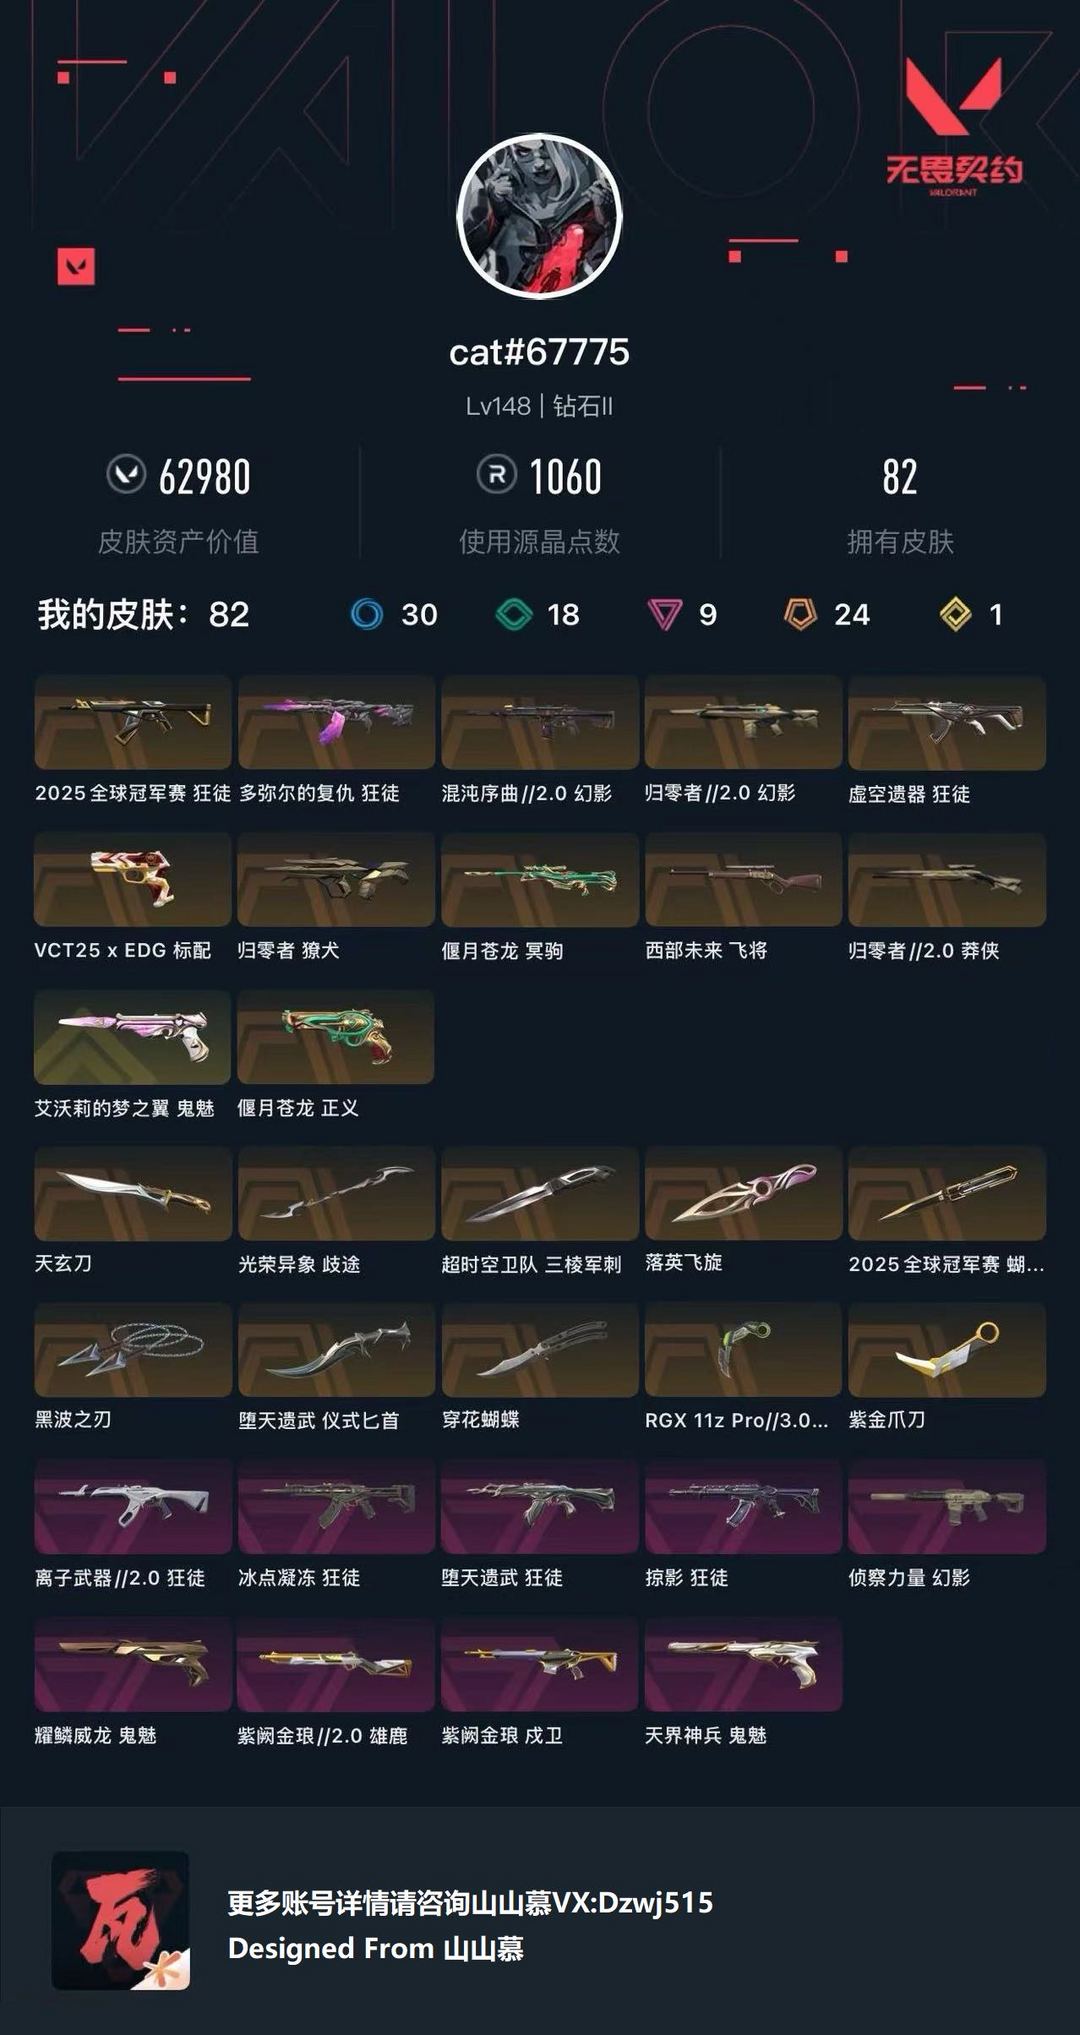Click the blue Select tier icon
Screen dimensions: 1080x2035
coord(367,614)
